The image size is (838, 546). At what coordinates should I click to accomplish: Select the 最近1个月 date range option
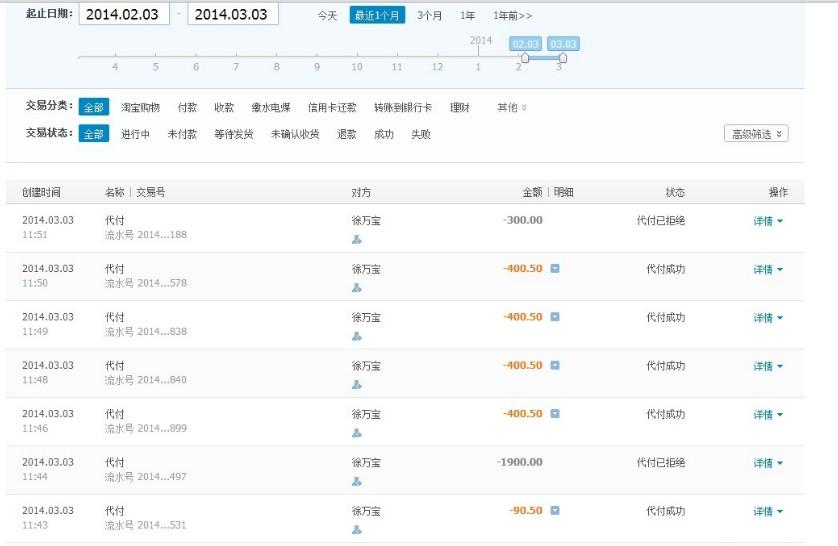(x=377, y=15)
